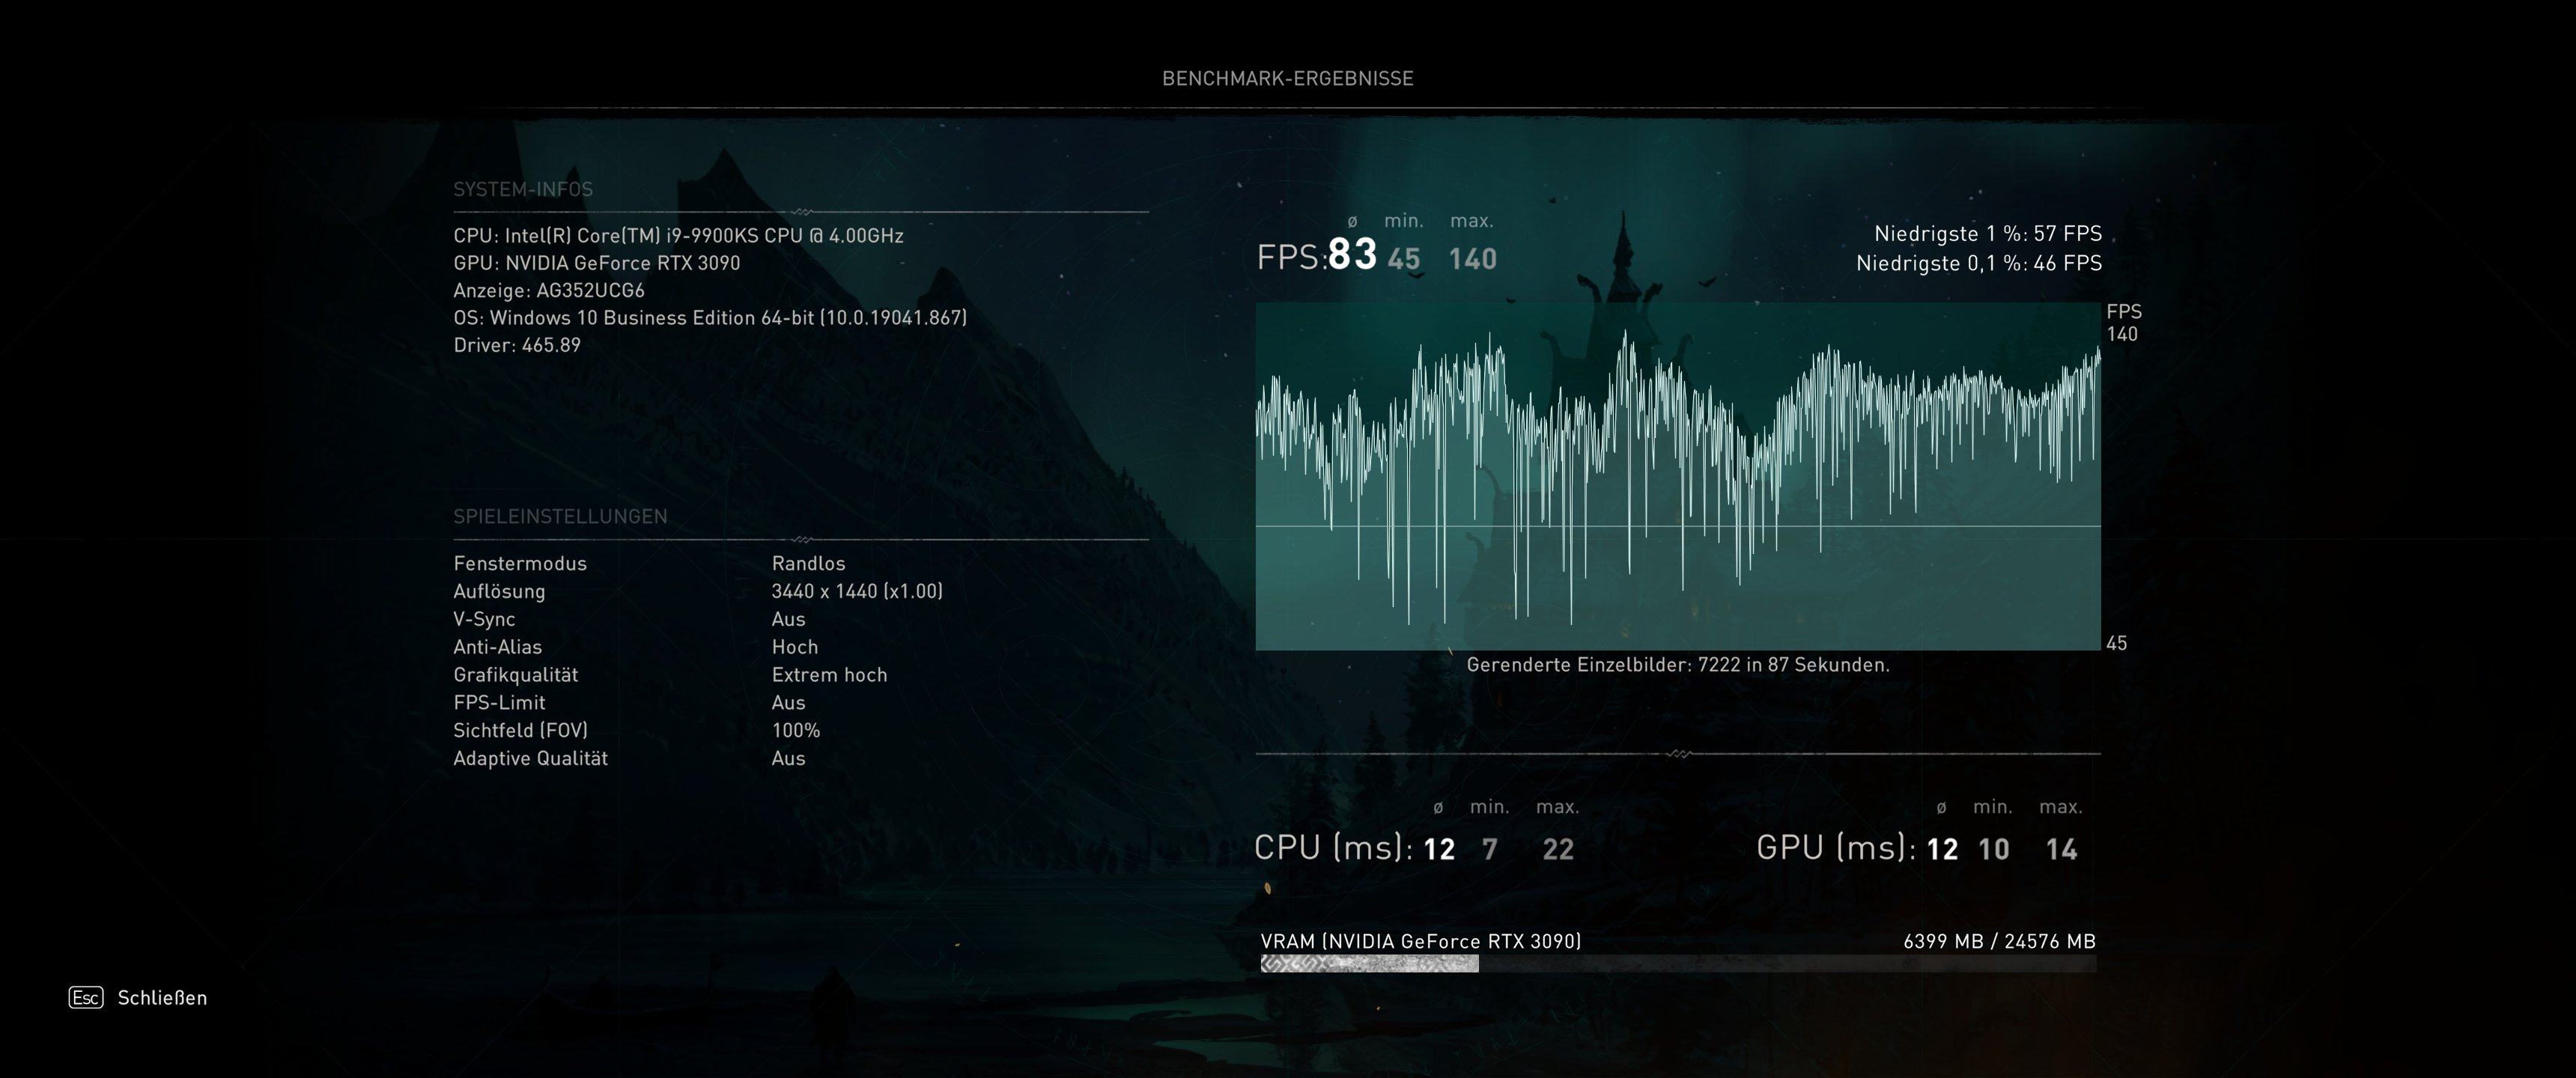The width and height of the screenshot is (2576, 1078).
Task: Click the Schließen button label
Action: [x=162, y=998]
